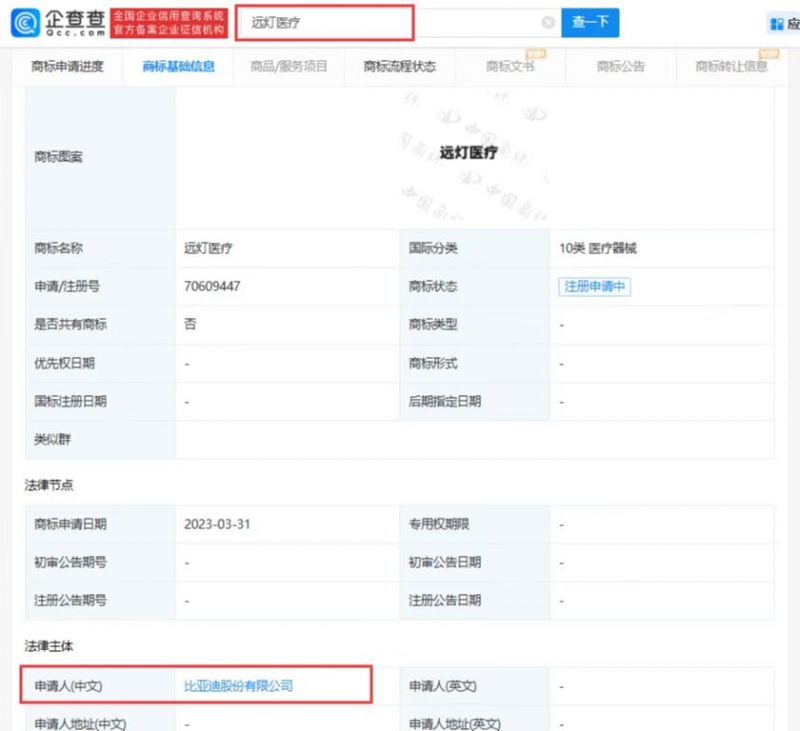Click the Qcc.com logo icon

click(x=25, y=23)
